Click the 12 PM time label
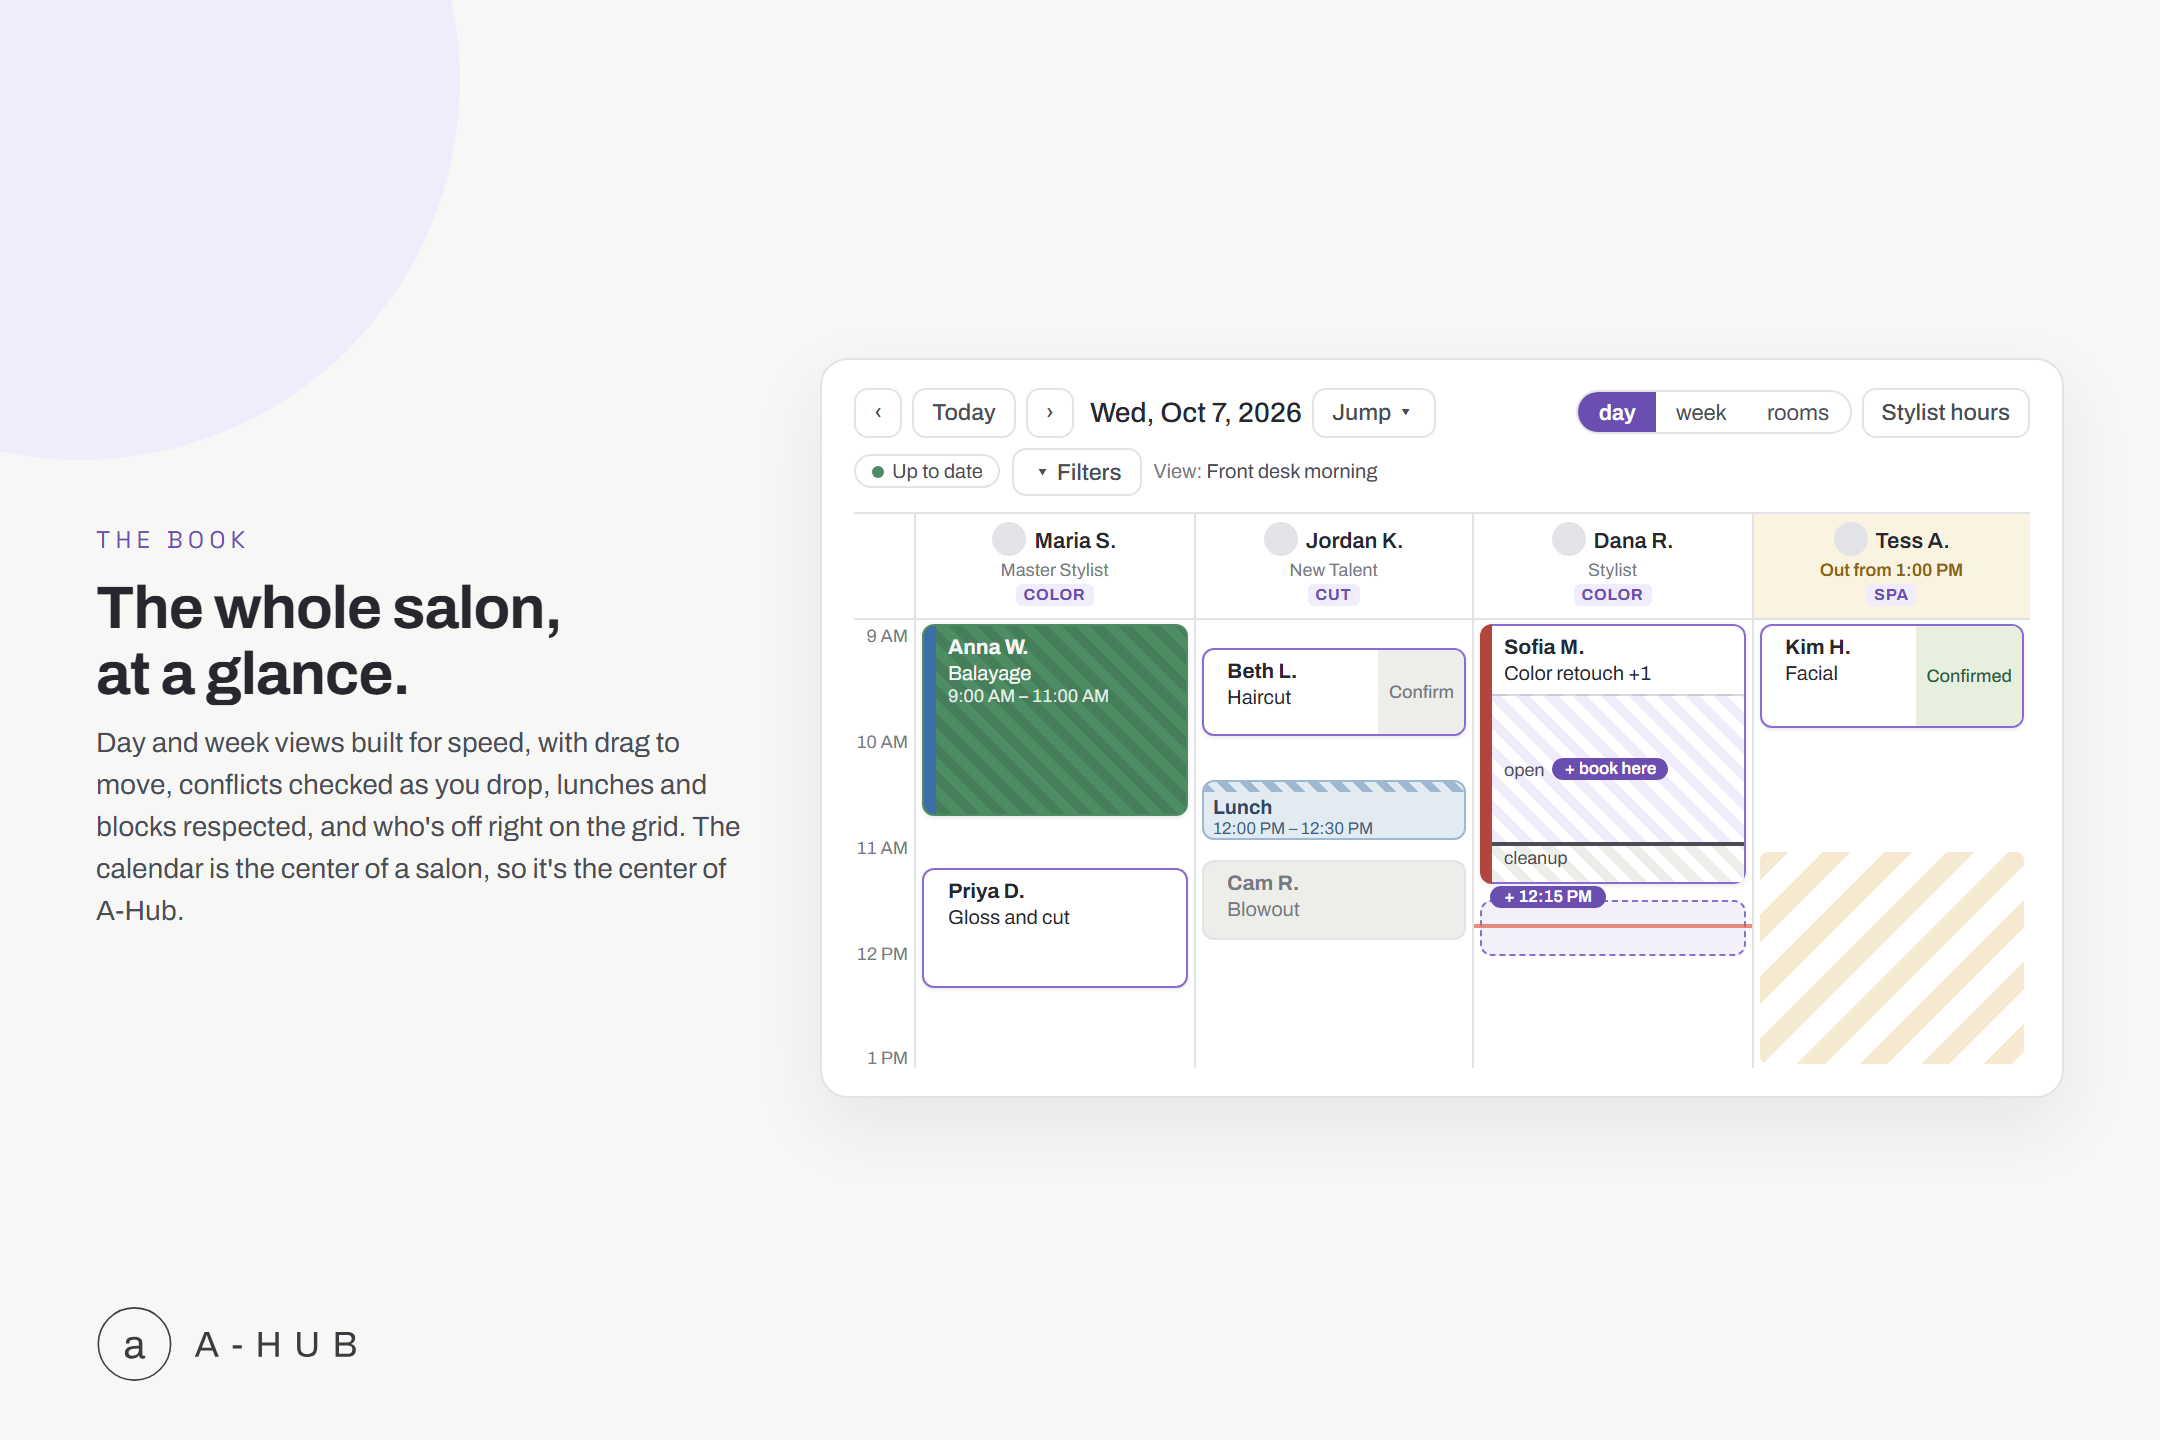 click(882, 954)
